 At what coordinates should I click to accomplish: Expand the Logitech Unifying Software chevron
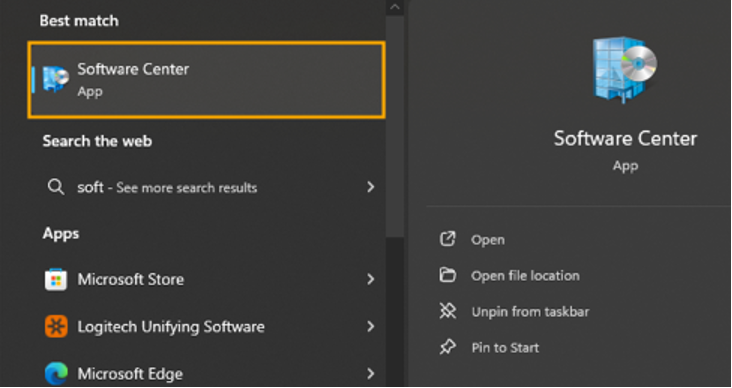(371, 326)
